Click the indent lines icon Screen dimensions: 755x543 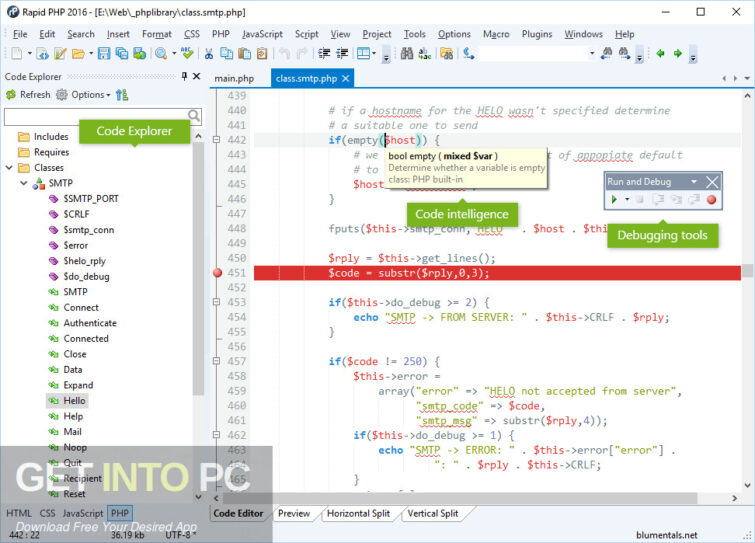[x=324, y=53]
